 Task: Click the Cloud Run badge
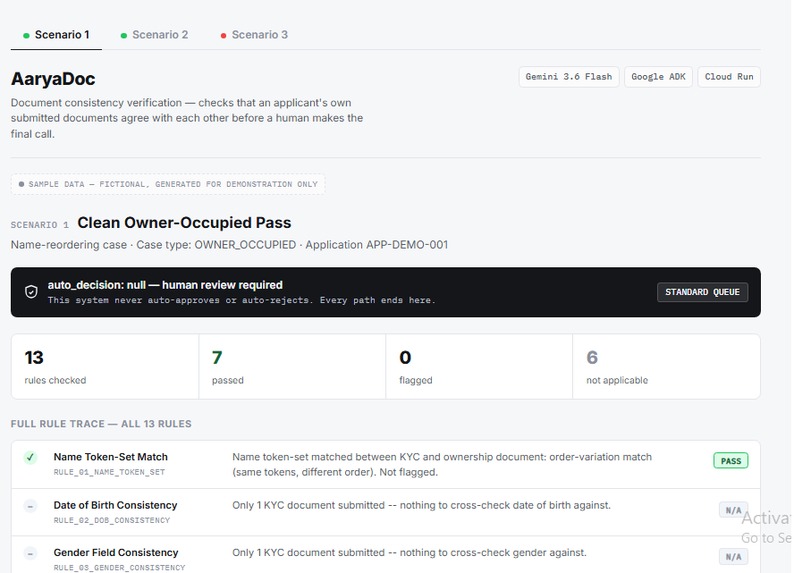pos(729,77)
